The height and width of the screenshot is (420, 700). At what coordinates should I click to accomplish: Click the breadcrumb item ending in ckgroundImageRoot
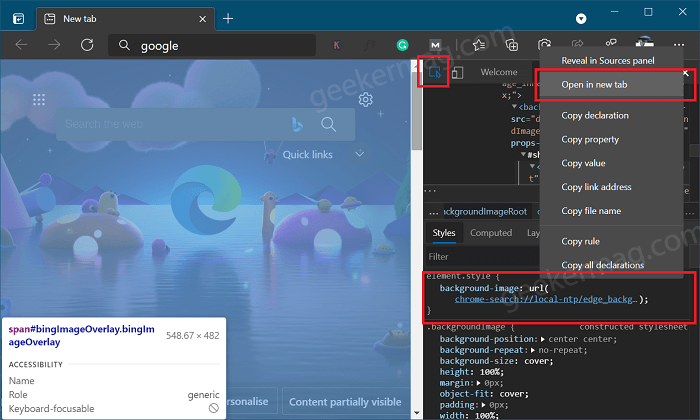pos(485,212)
